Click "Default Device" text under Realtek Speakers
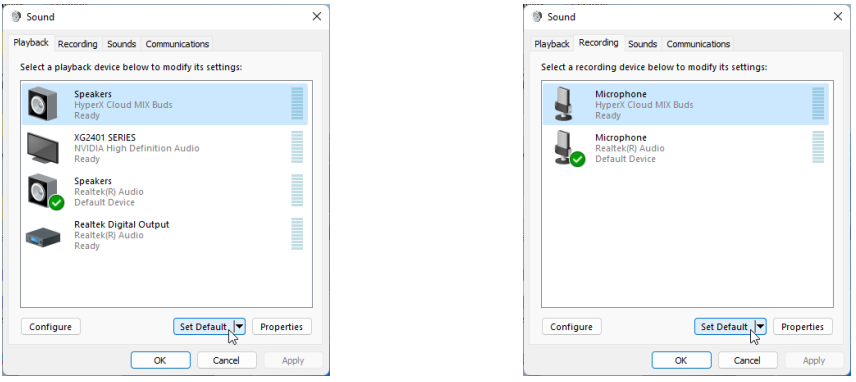This screenshot has width=856, height=382. [x=104, y=202]
